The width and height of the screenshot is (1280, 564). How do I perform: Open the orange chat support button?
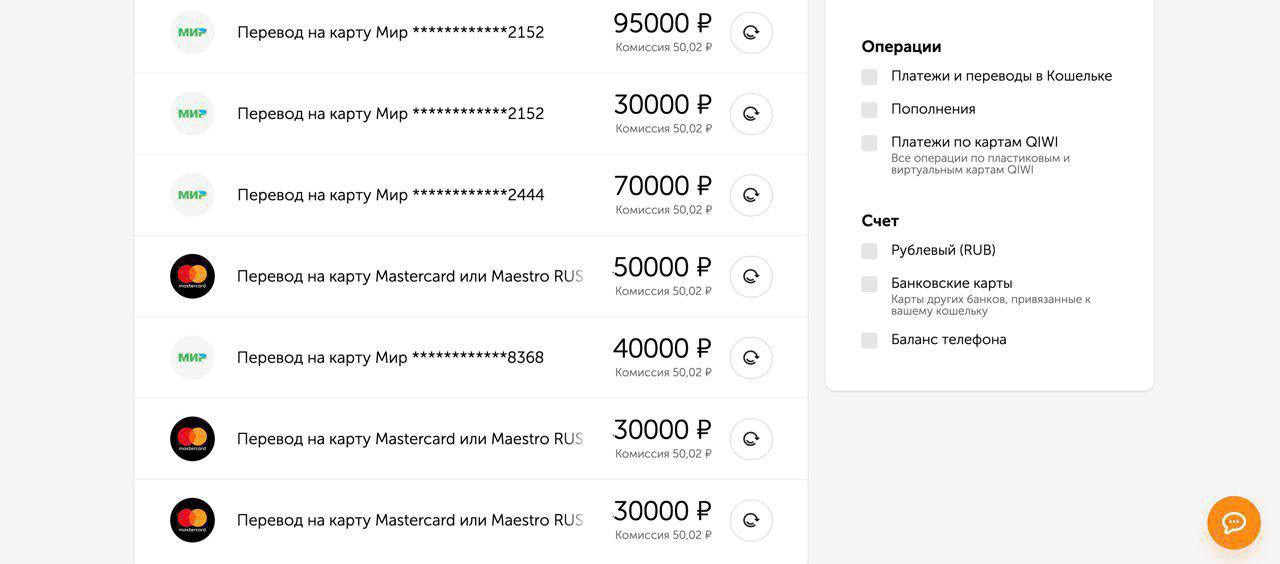coord(1233,522)
